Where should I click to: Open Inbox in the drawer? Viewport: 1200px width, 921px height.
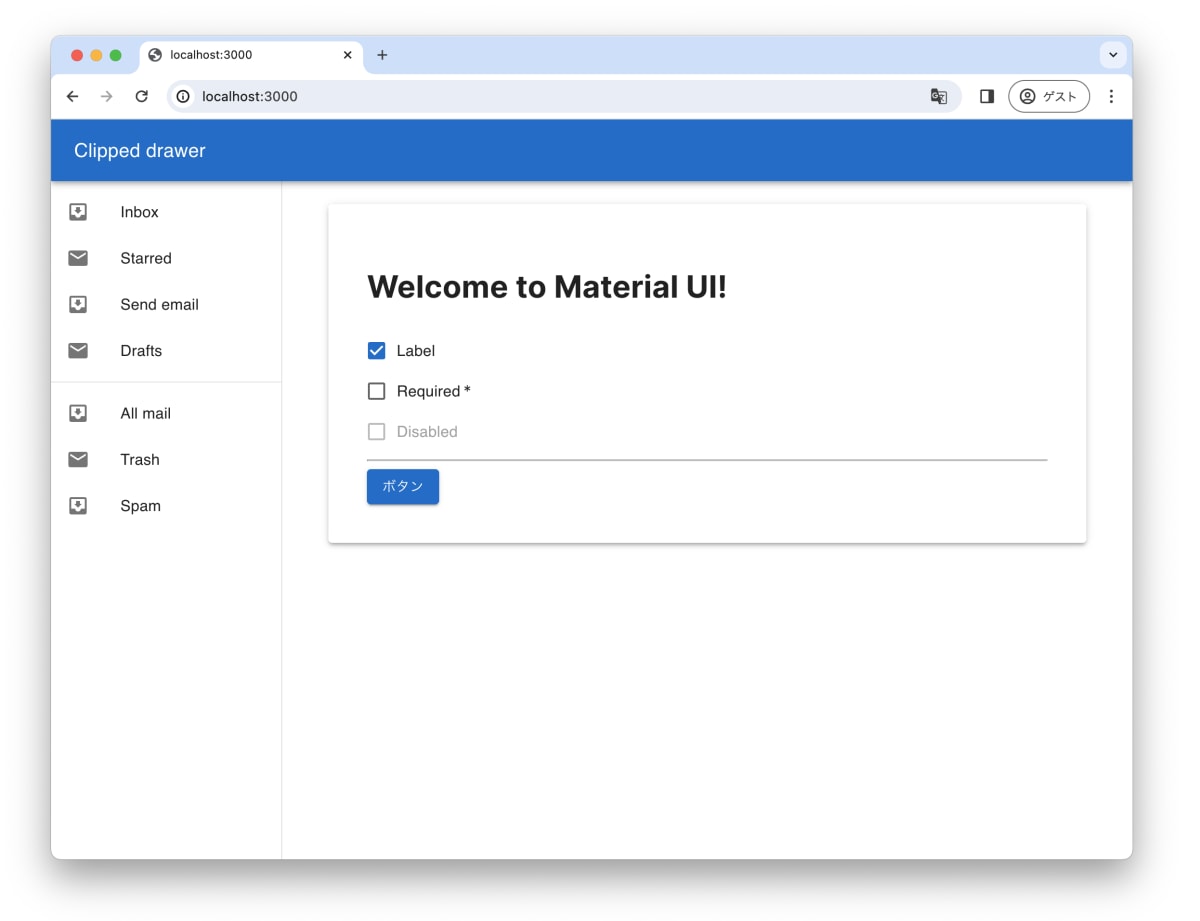(166, 212)
